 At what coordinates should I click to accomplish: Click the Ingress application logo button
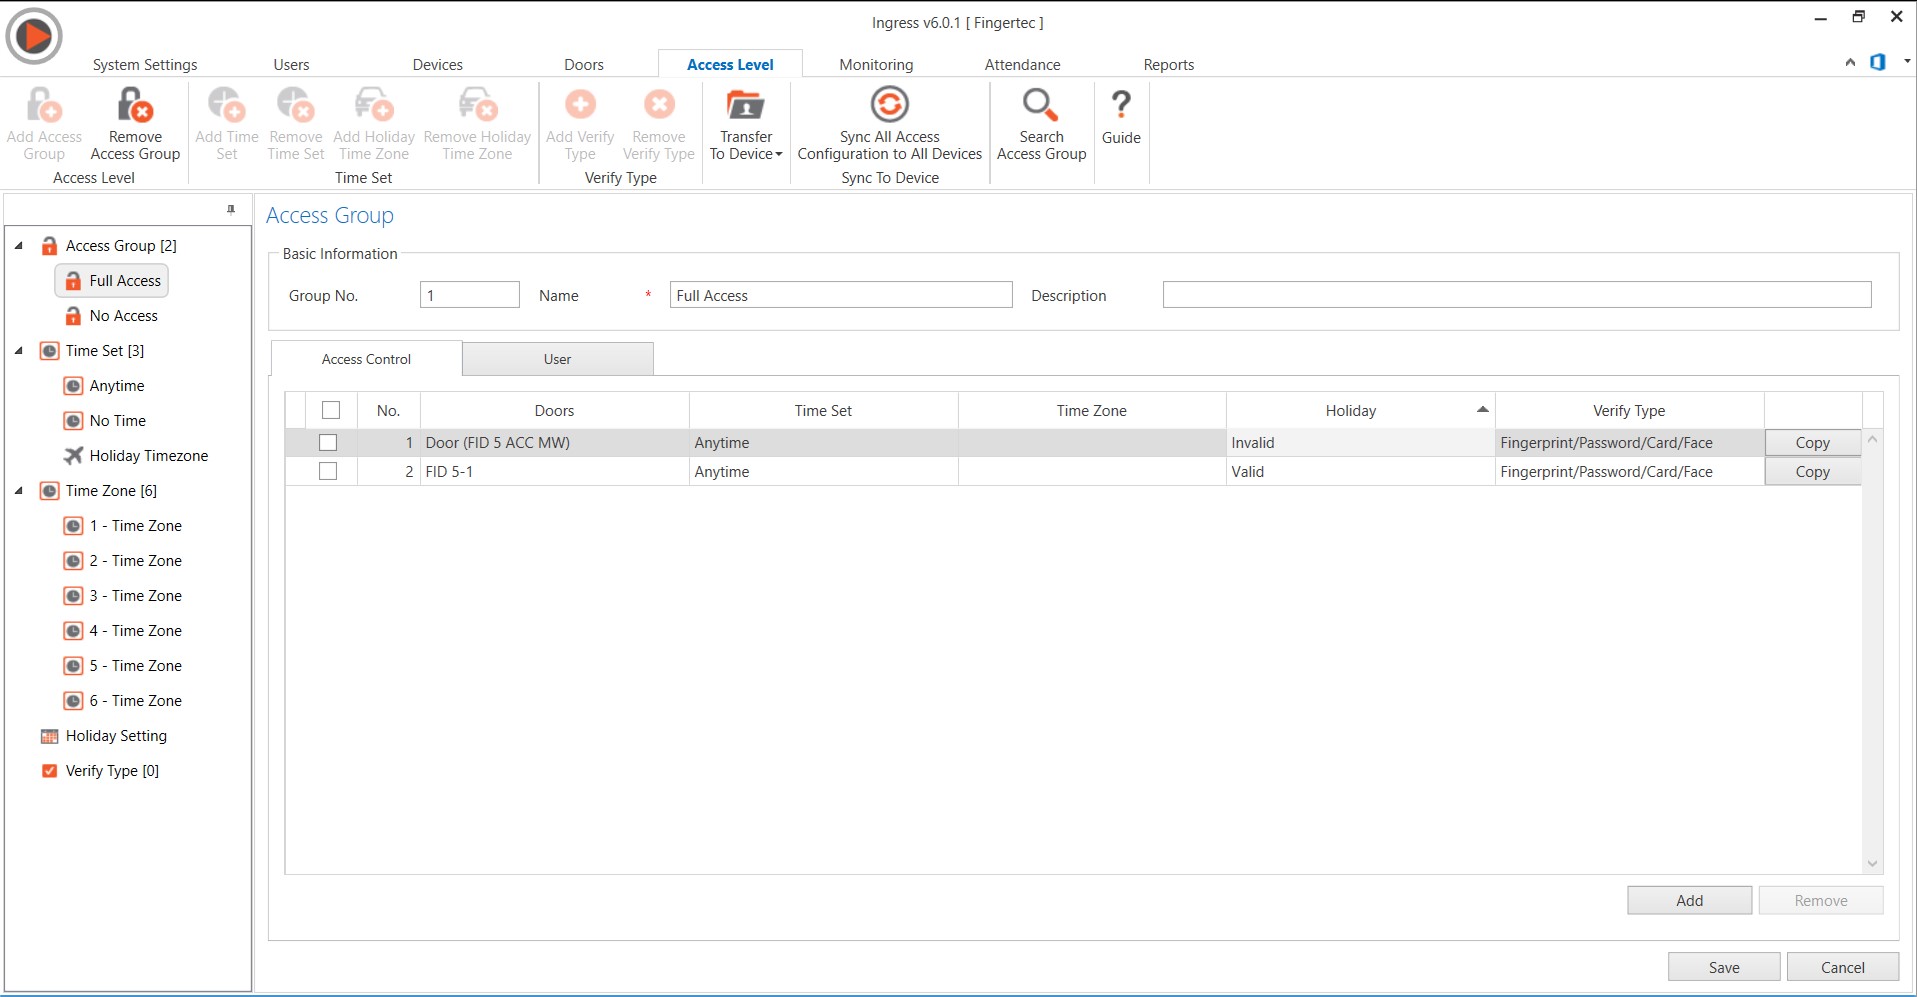click(x=34, y=36)
